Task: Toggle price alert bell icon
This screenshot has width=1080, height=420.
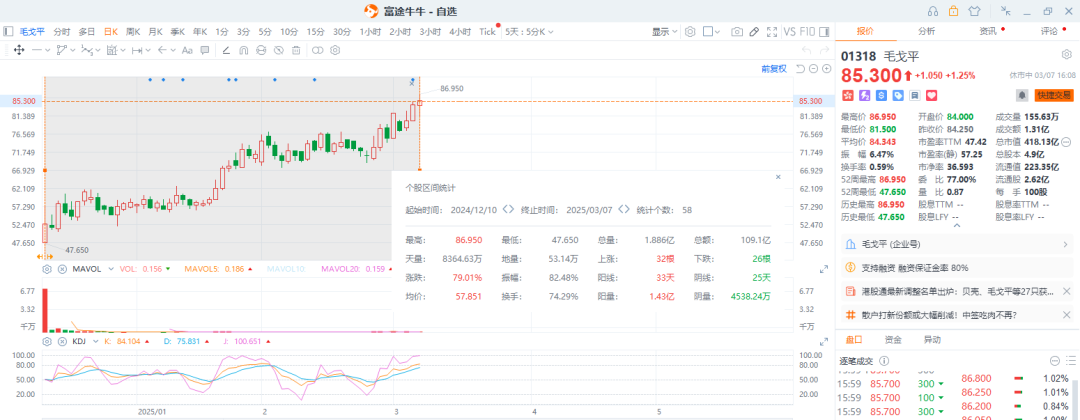Action: click(1023, 95)
